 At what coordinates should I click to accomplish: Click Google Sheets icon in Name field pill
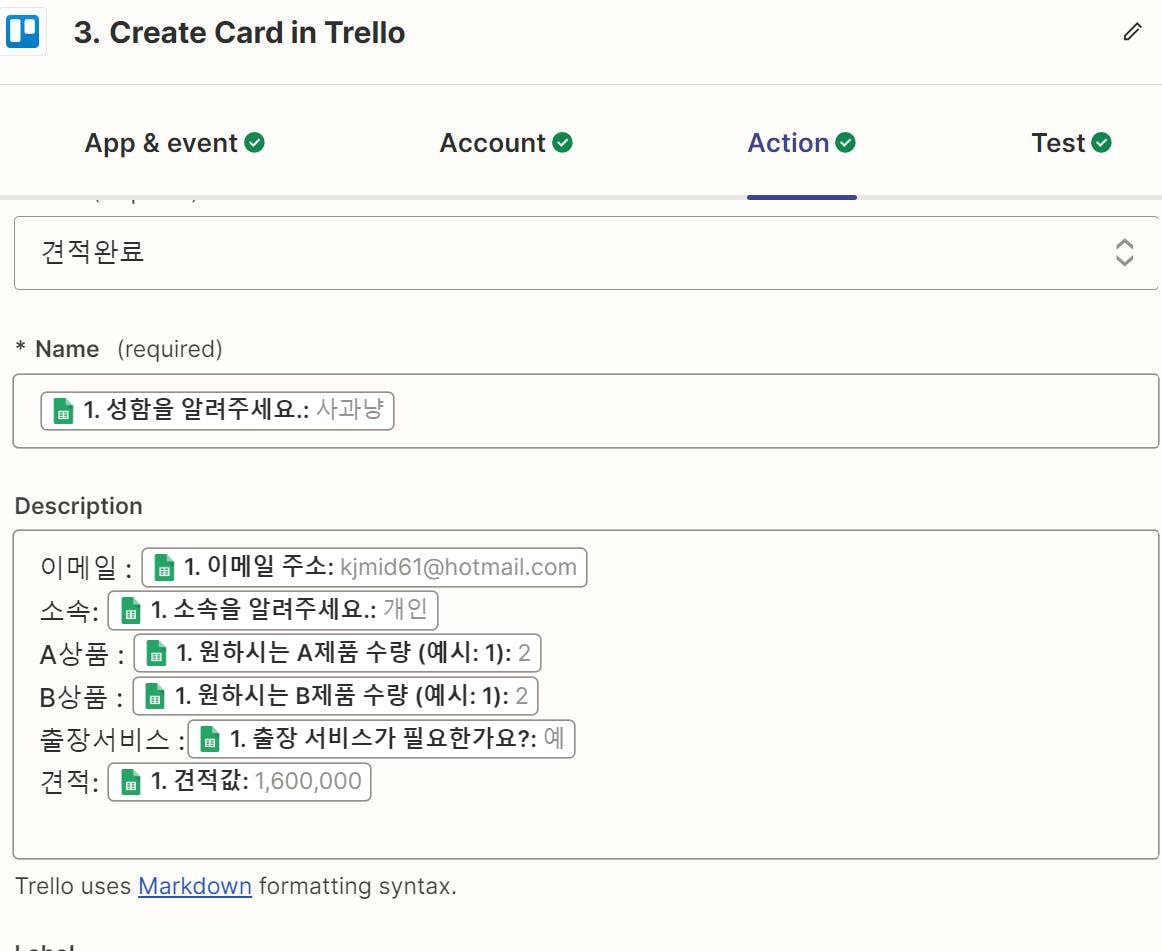[63, 411]
